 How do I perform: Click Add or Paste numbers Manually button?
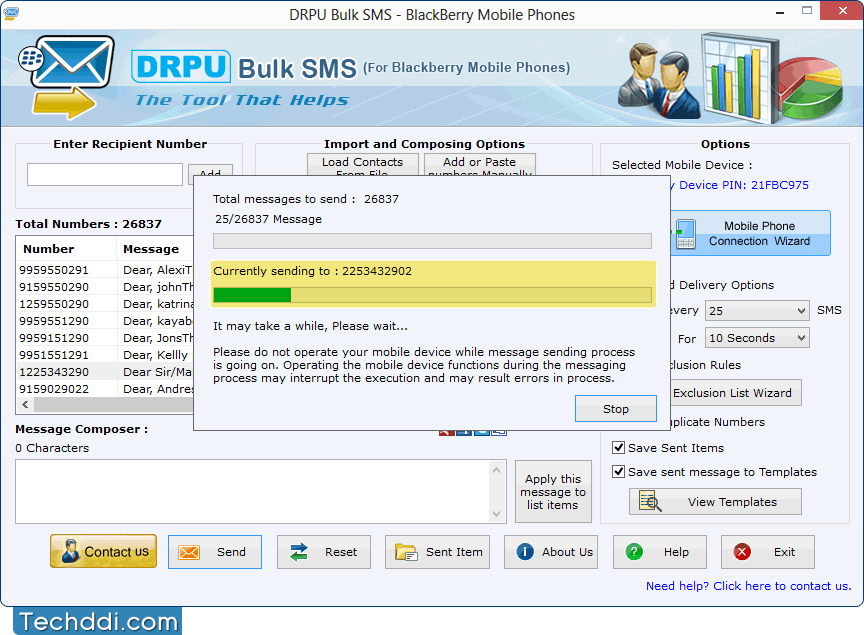480,165
